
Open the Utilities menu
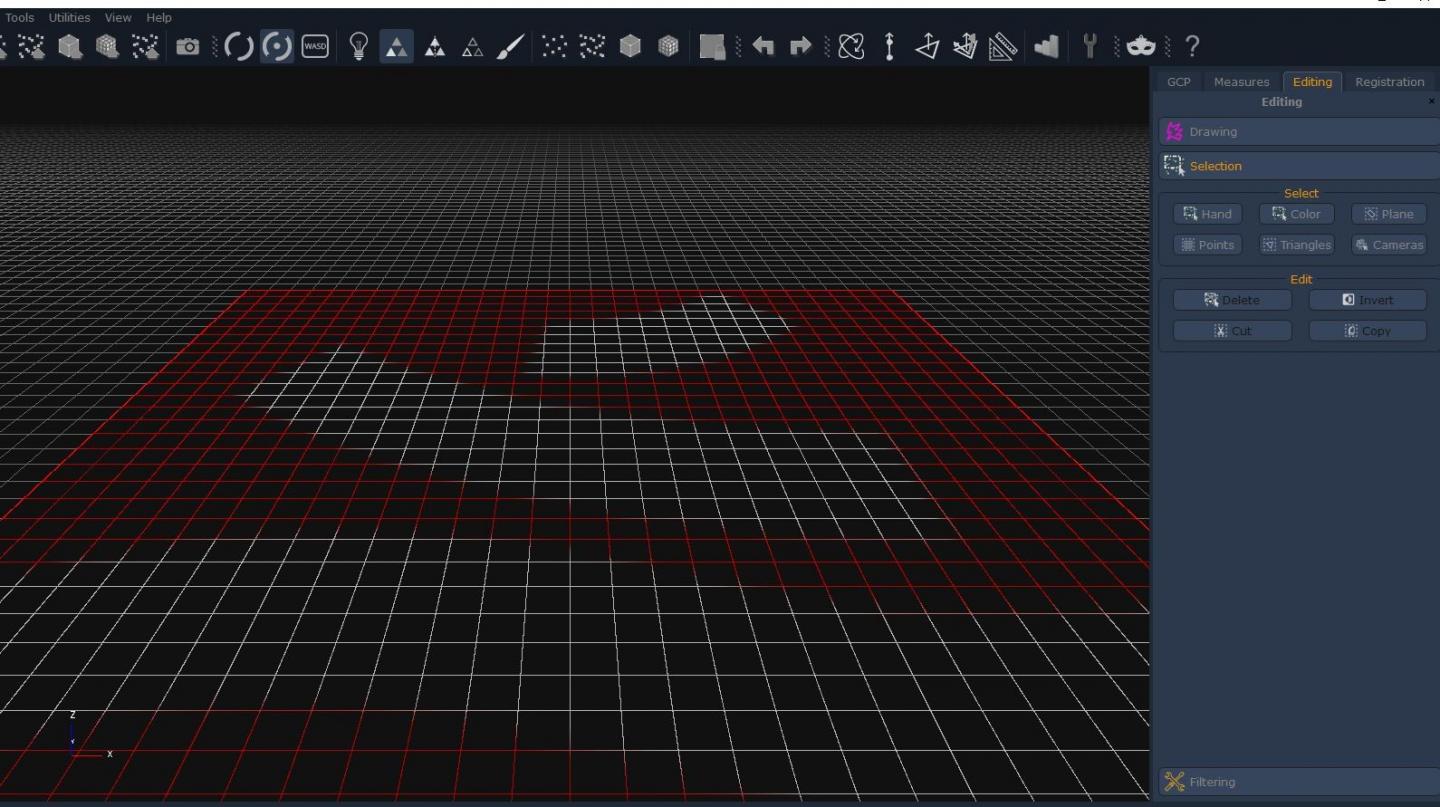(x=69, y=18)
